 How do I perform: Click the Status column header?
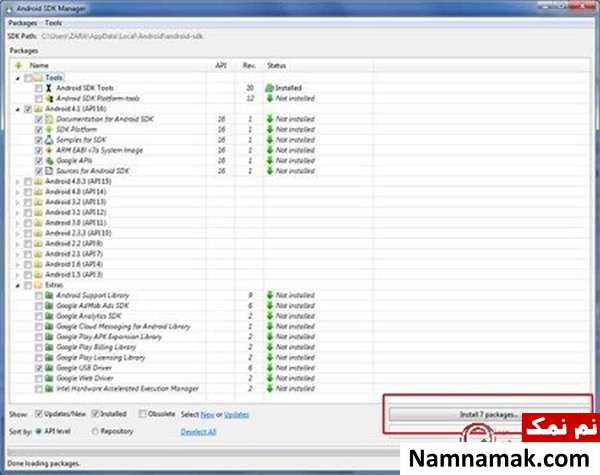point(276,65)
